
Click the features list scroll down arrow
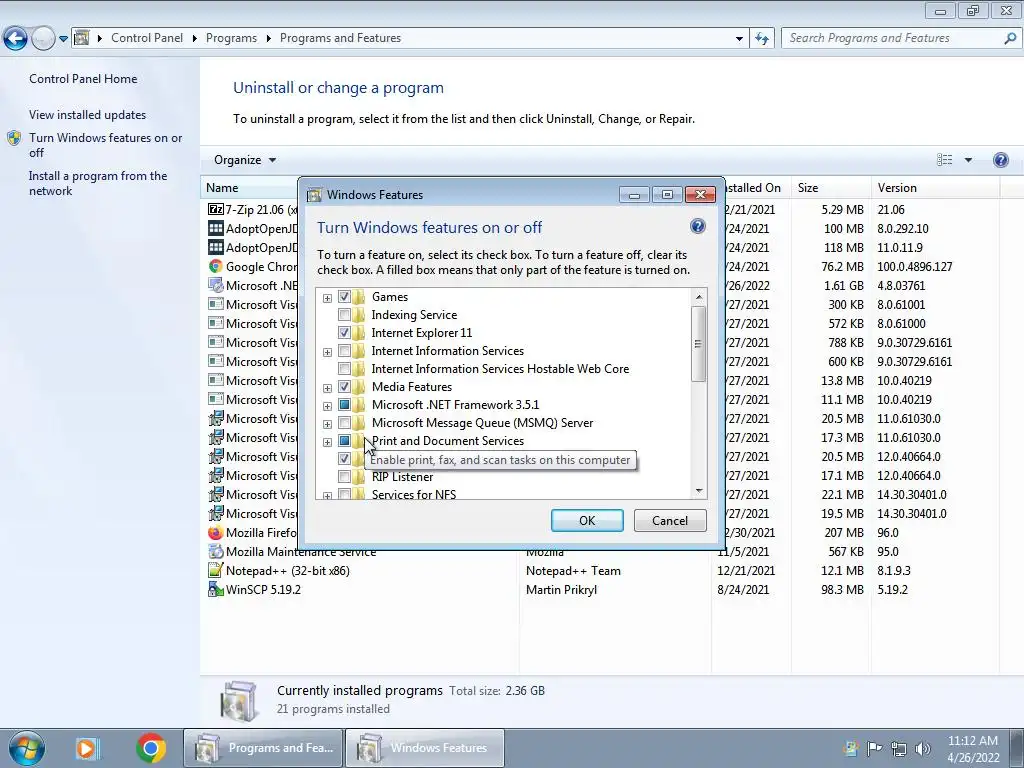click(699, 490)
